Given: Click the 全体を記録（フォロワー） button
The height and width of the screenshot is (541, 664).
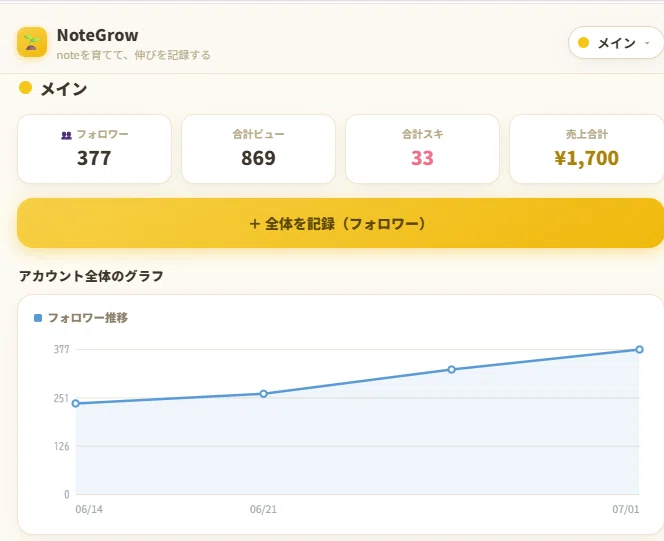Looking at the screenshot, I should 340,223.
